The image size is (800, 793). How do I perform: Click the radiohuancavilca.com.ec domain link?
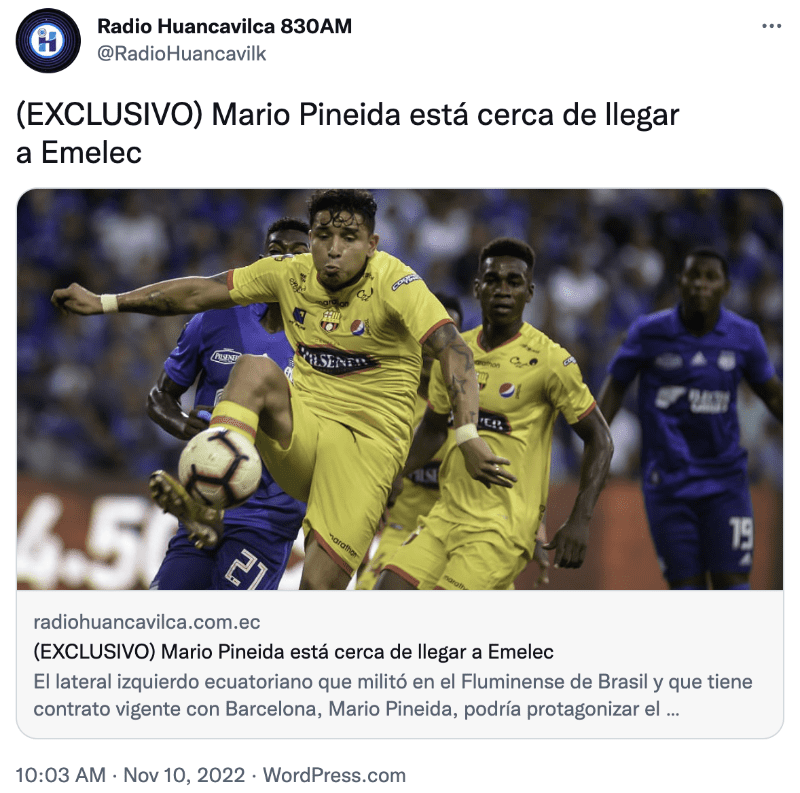pos(147,622)
